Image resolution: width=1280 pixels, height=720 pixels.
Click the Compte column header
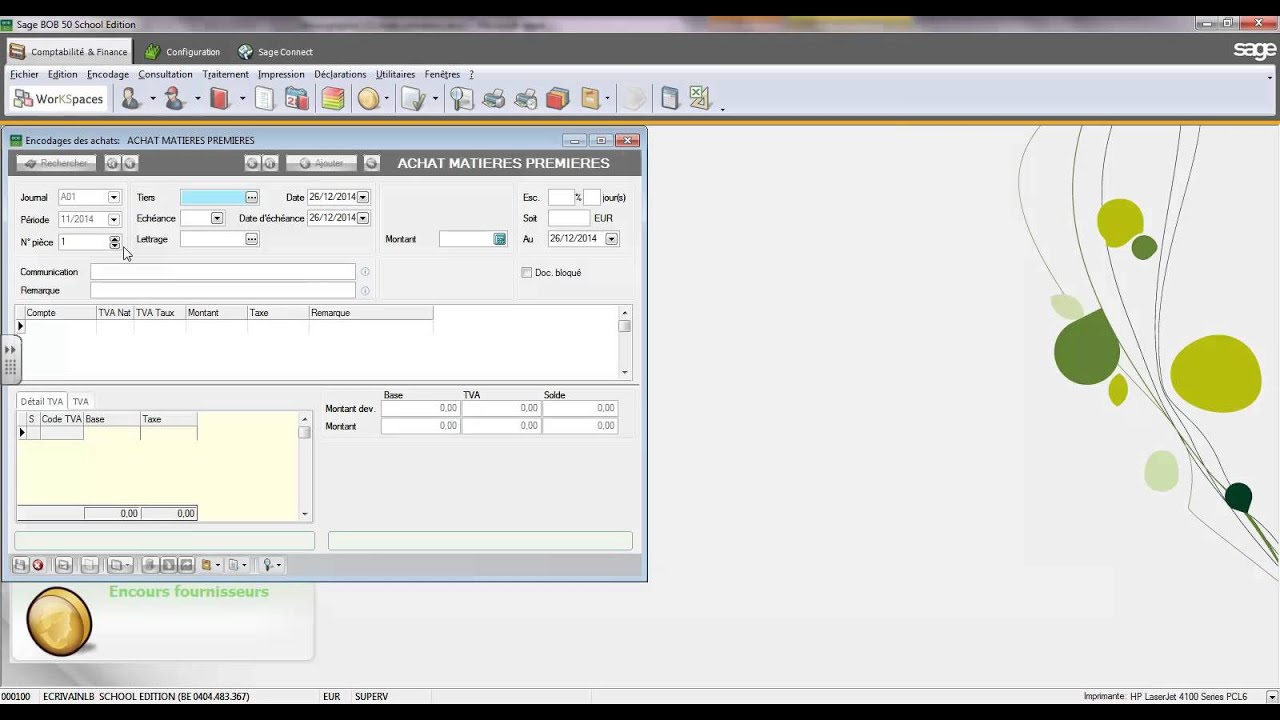tap(60, 313)
